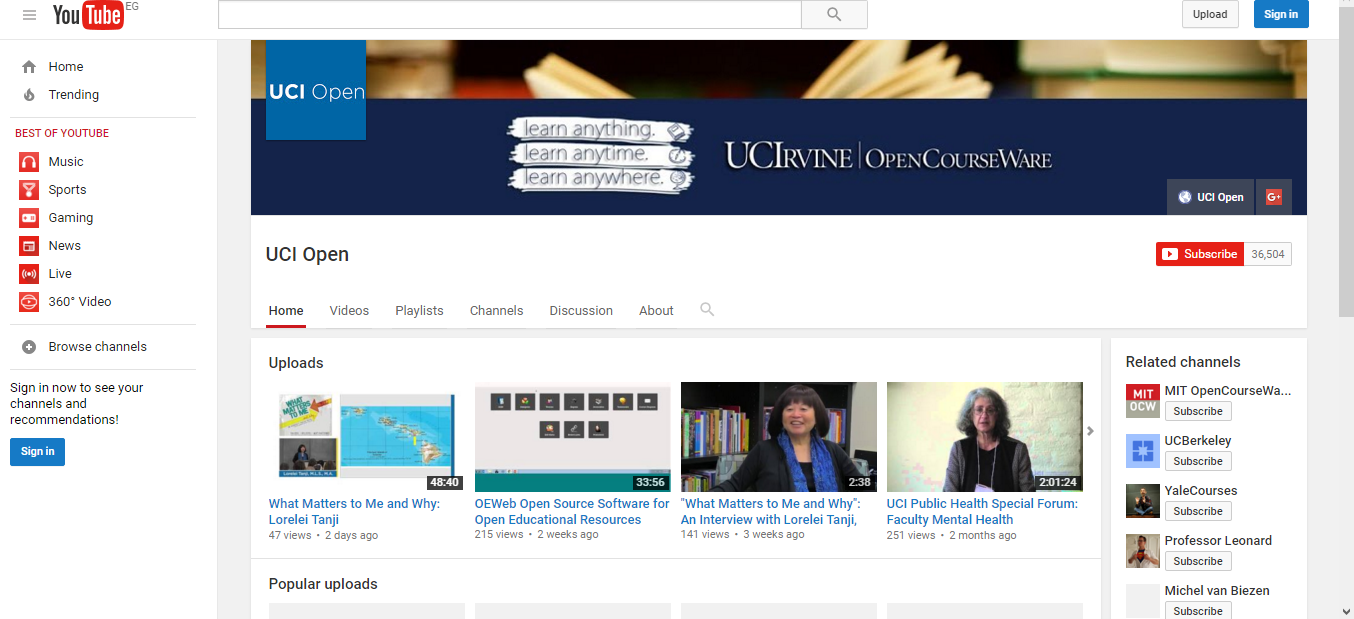1354x619 pixels.
Task: Open Interview with Lorelei Tanji video title
Action: click(x=770, y=512)
